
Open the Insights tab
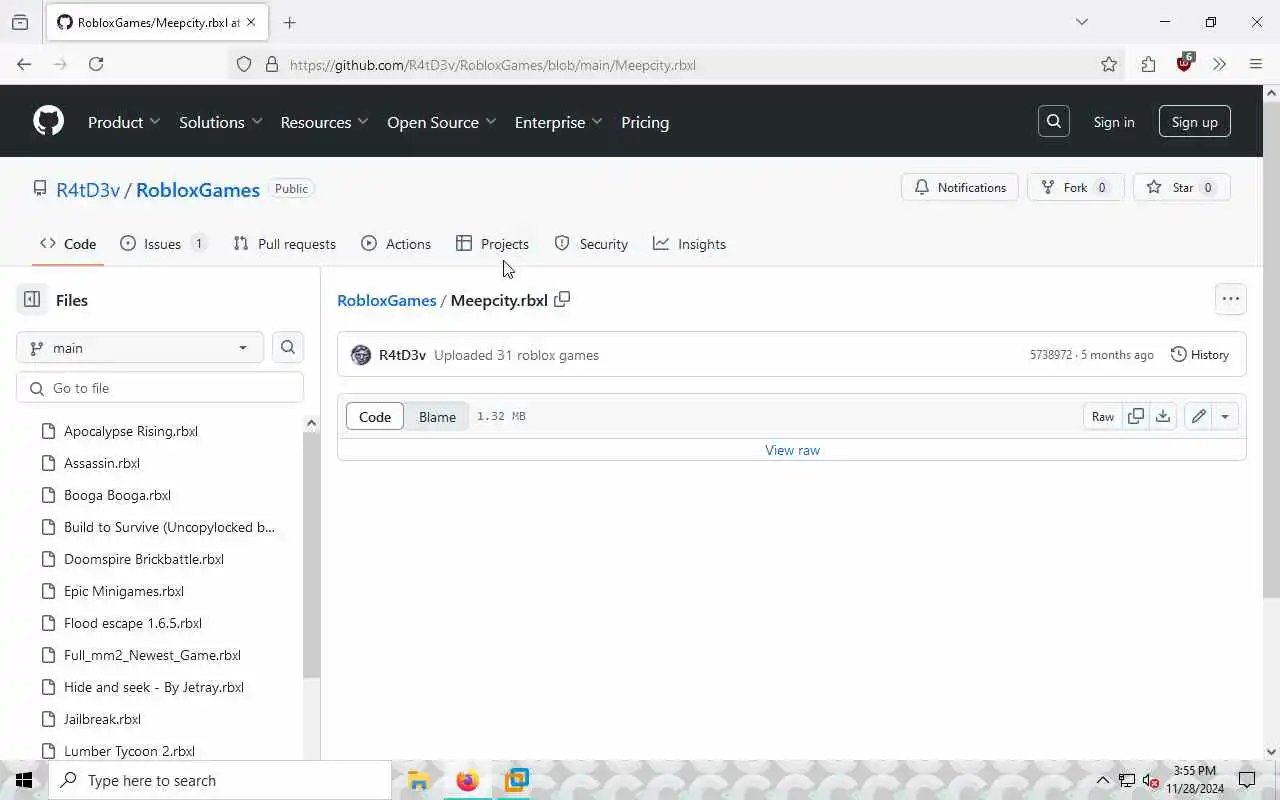[689, 244]
